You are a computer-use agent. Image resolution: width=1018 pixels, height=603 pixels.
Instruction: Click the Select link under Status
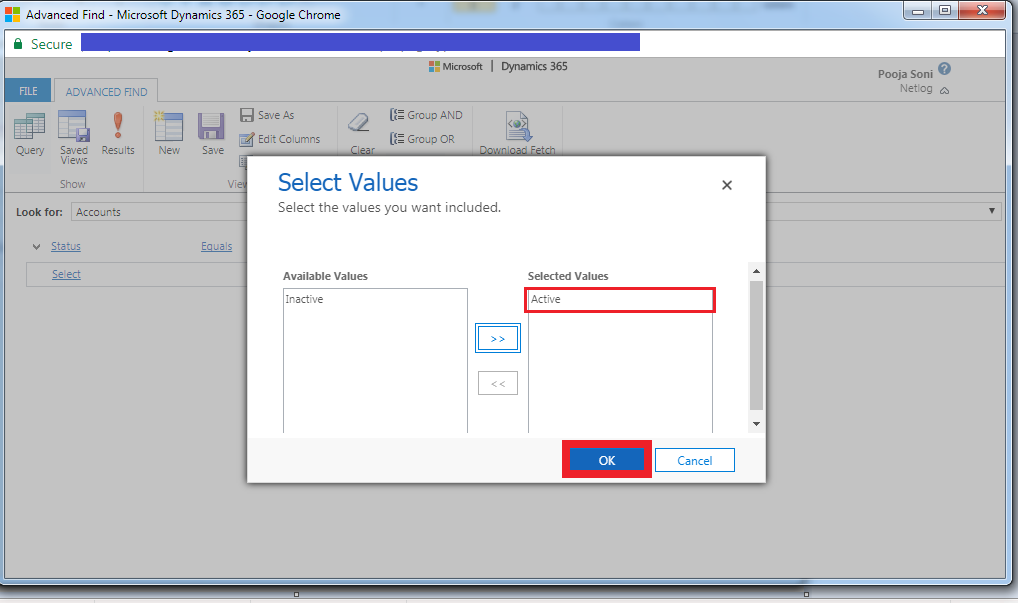66,274
